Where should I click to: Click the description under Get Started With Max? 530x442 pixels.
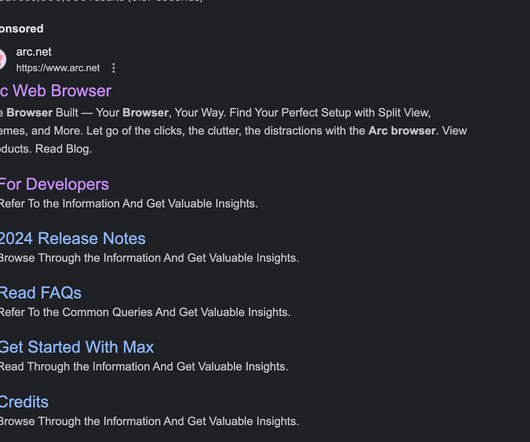[144, 367]
